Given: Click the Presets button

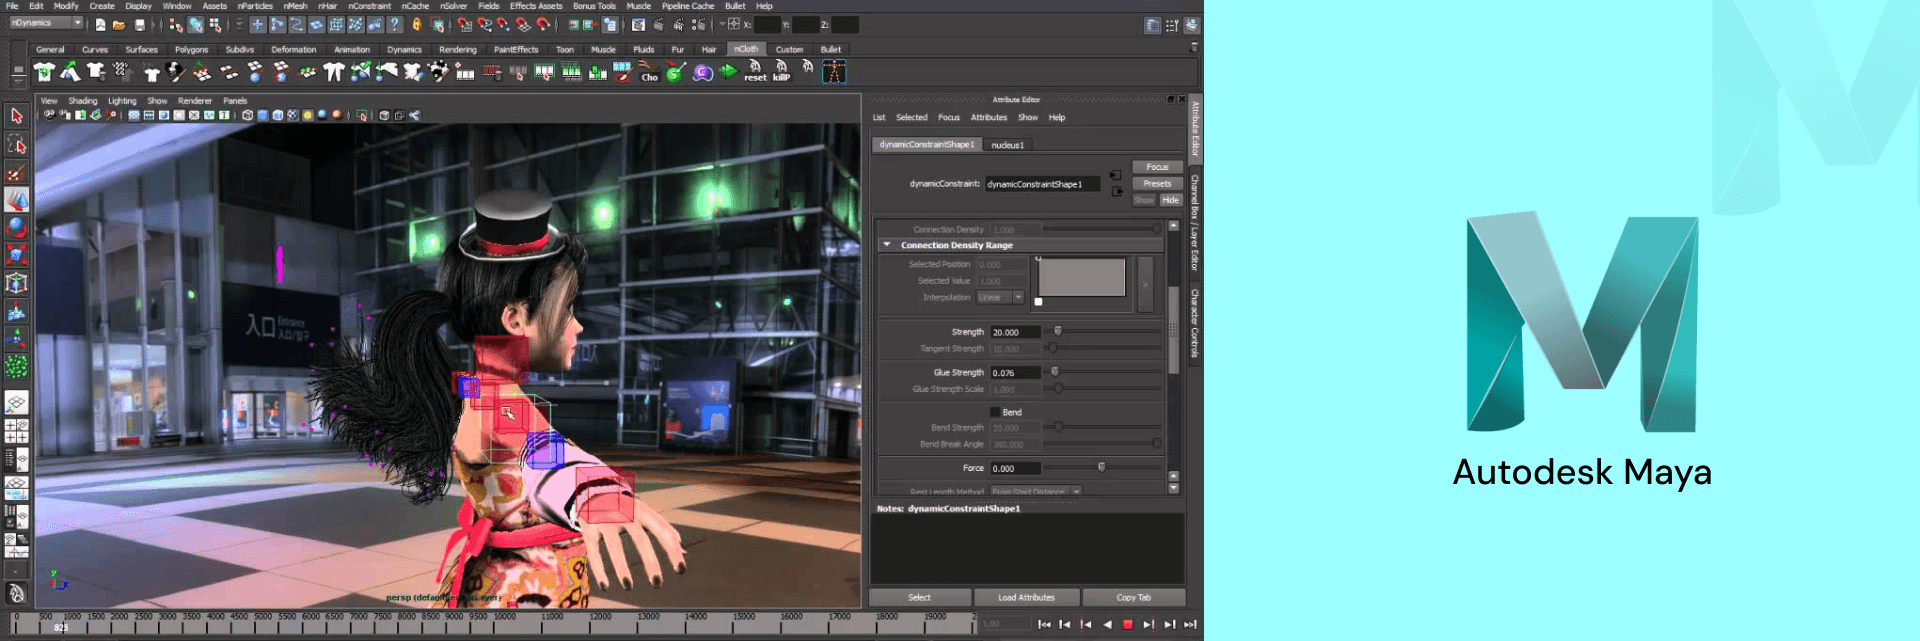Looking at the screenshot, I should [1157, 183].
